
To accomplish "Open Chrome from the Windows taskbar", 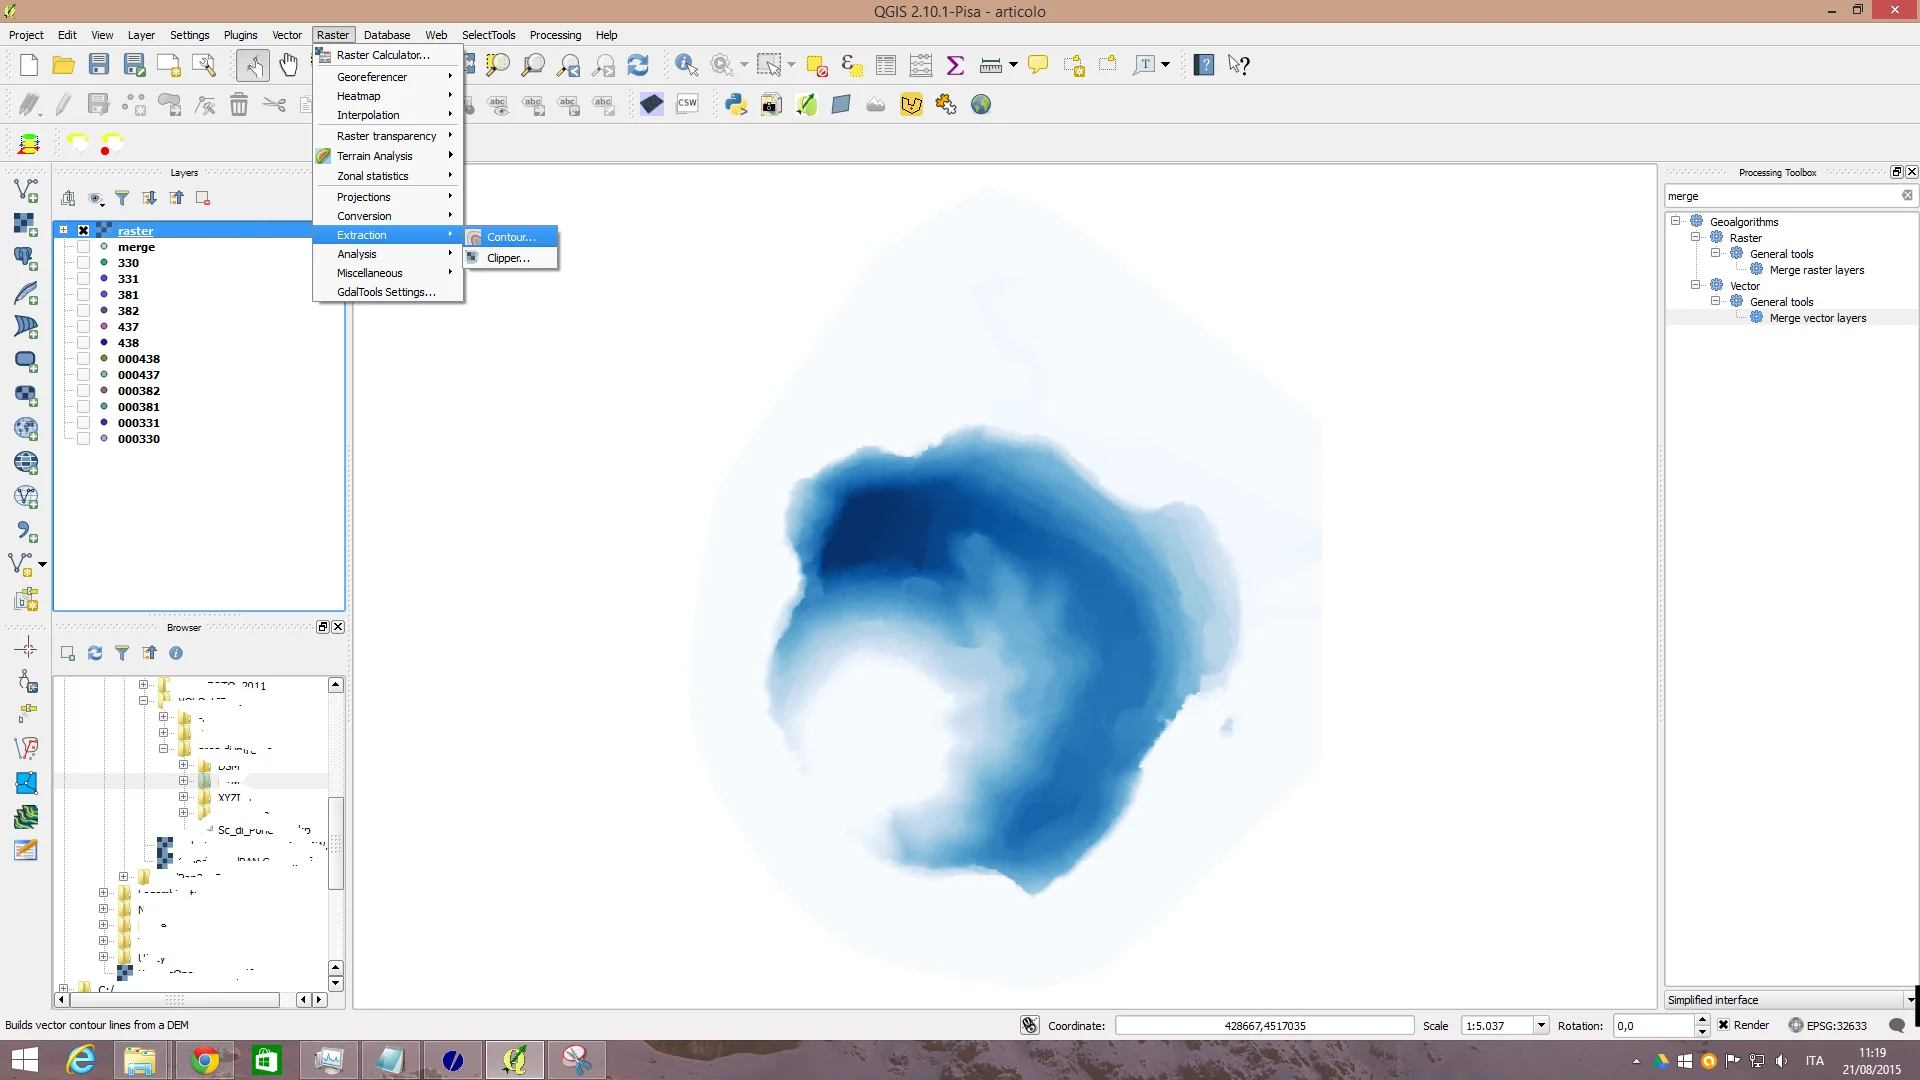I will pos(204,1060).
